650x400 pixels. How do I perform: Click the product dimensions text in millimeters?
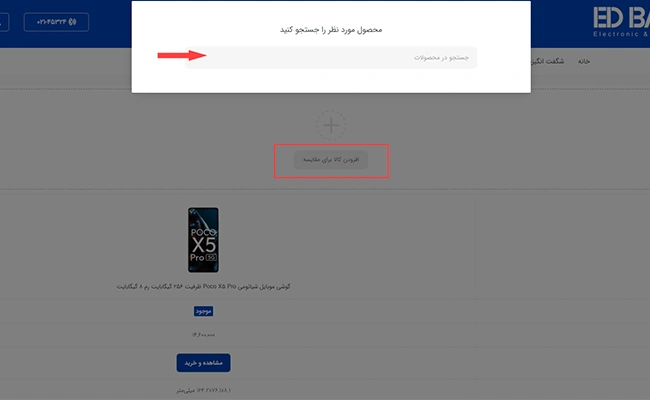[x=203, y=390]
